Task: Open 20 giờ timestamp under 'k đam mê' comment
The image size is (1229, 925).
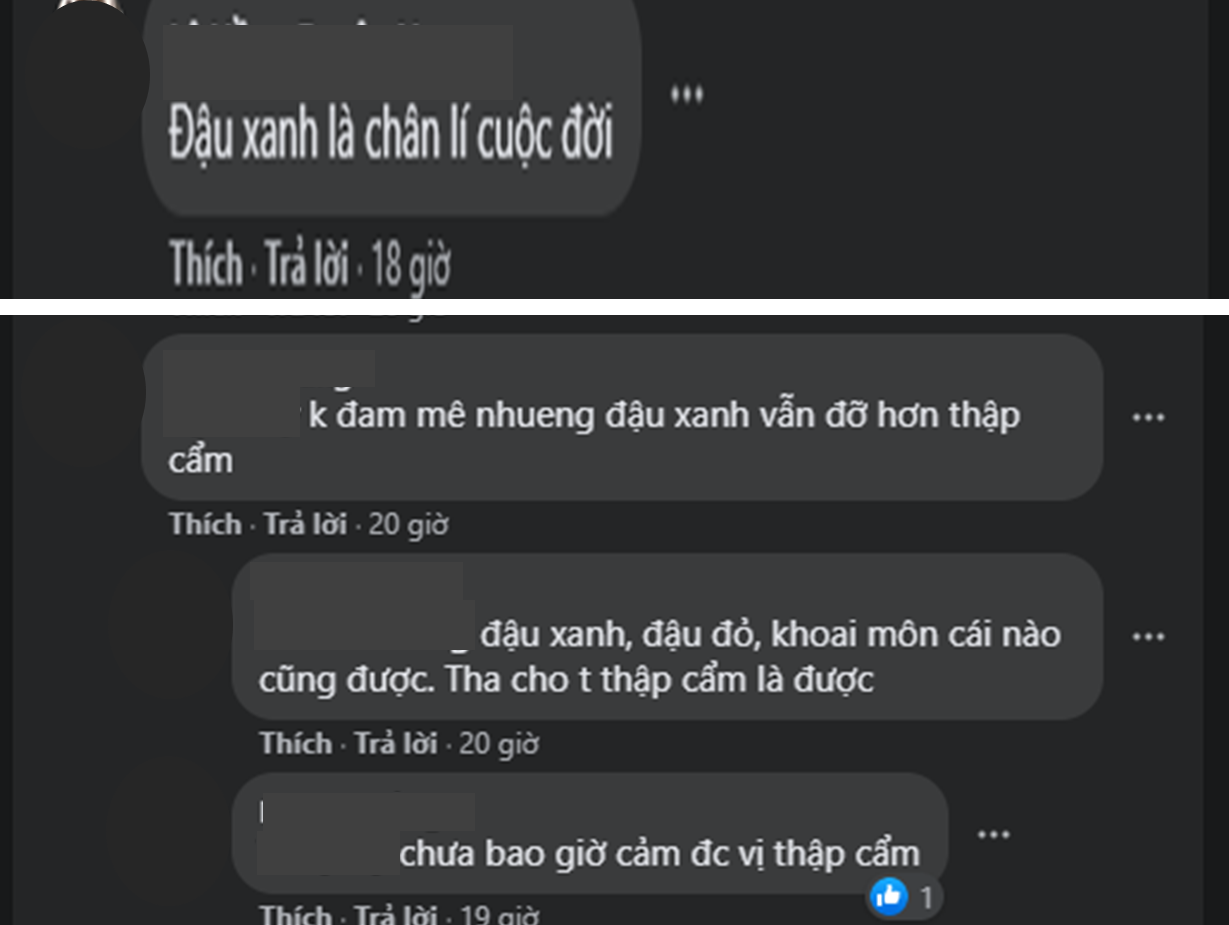Action: click(x=408, y=525)
